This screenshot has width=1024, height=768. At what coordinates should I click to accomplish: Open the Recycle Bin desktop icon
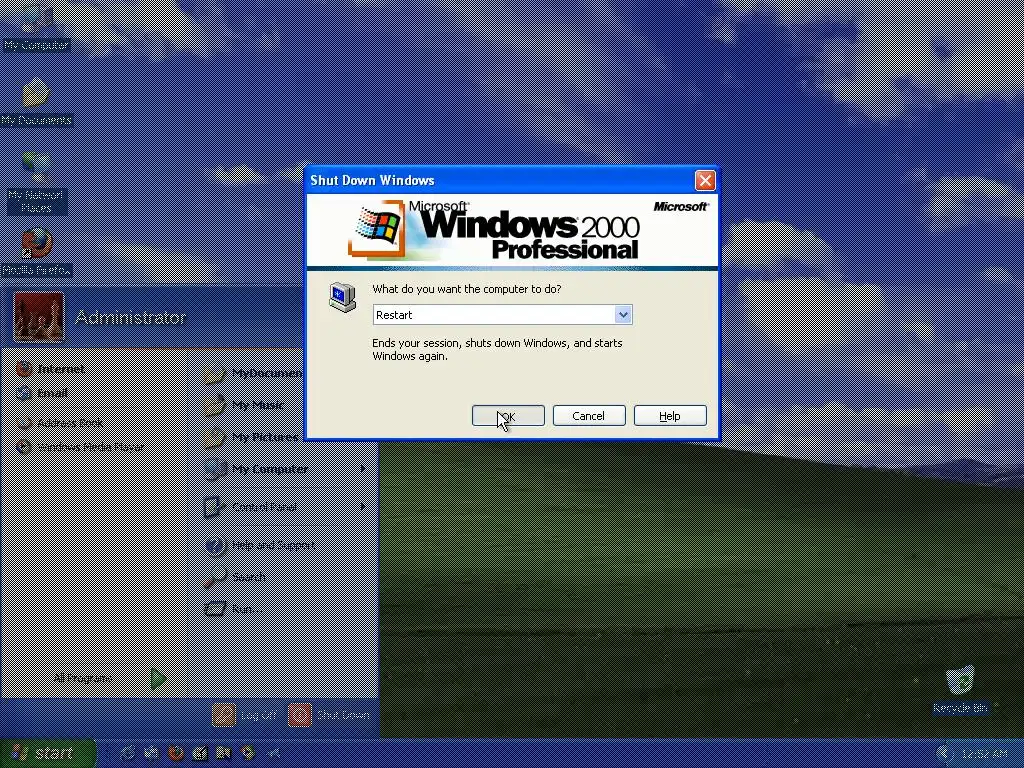pos(960,690)
